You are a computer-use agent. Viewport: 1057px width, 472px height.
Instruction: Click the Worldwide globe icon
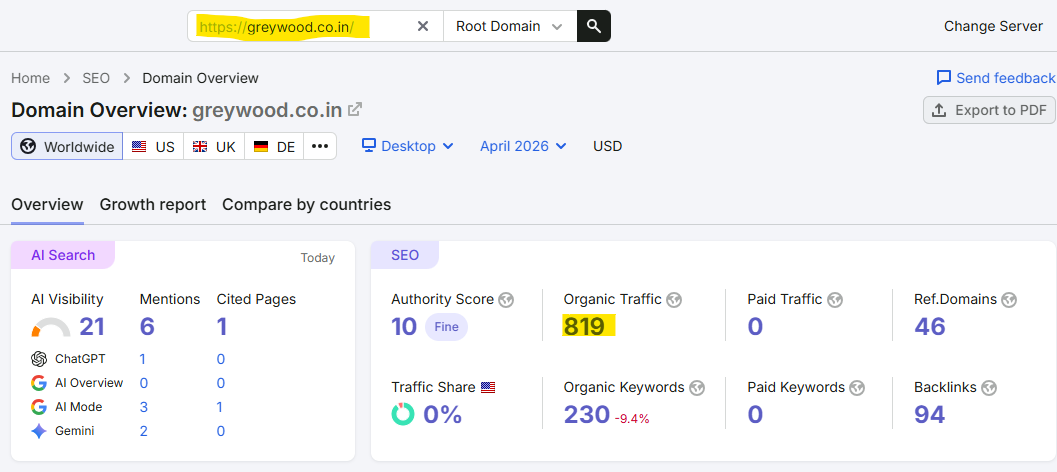[28, 146]
